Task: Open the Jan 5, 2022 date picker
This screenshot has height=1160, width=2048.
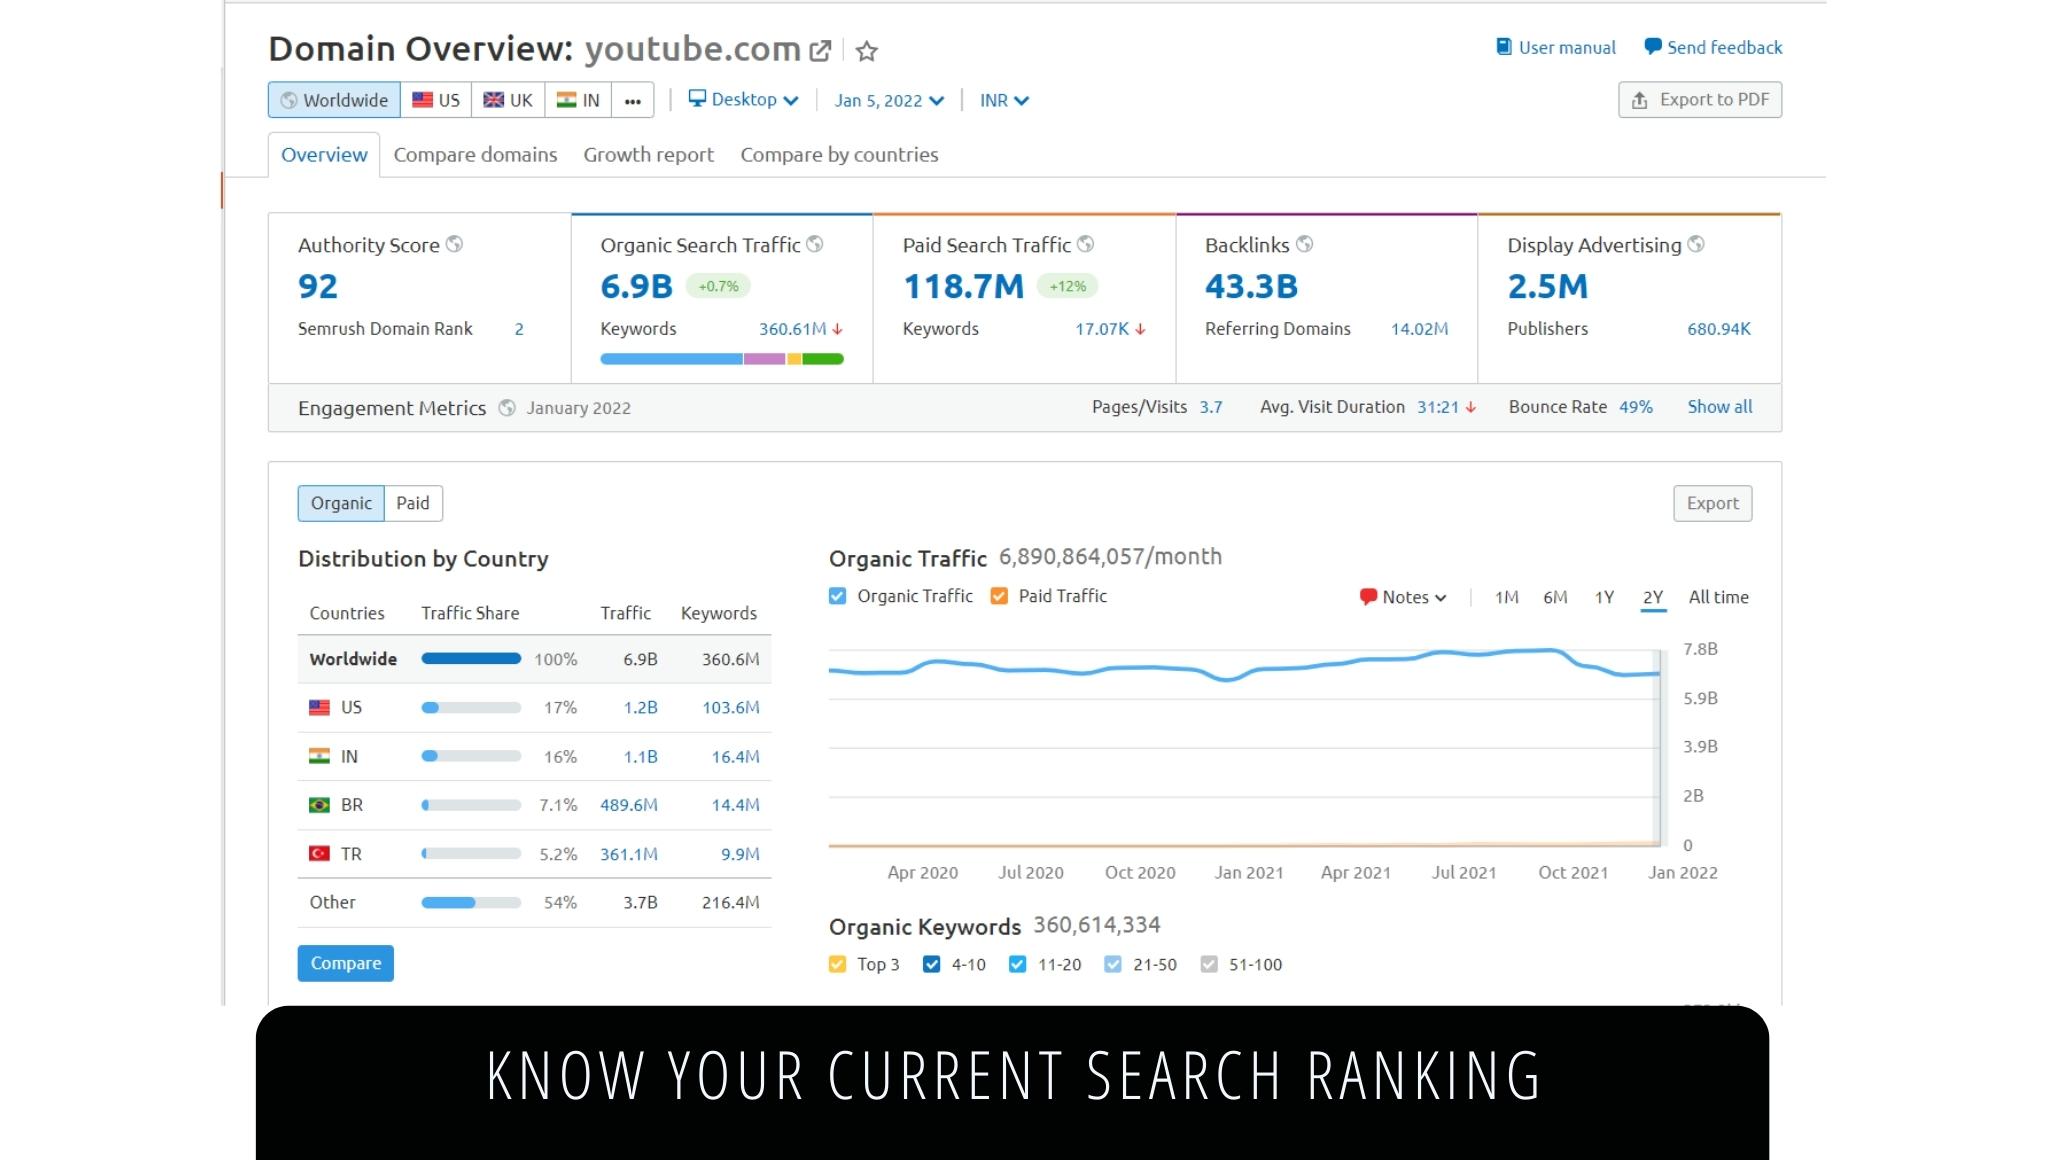Action: 889,100
